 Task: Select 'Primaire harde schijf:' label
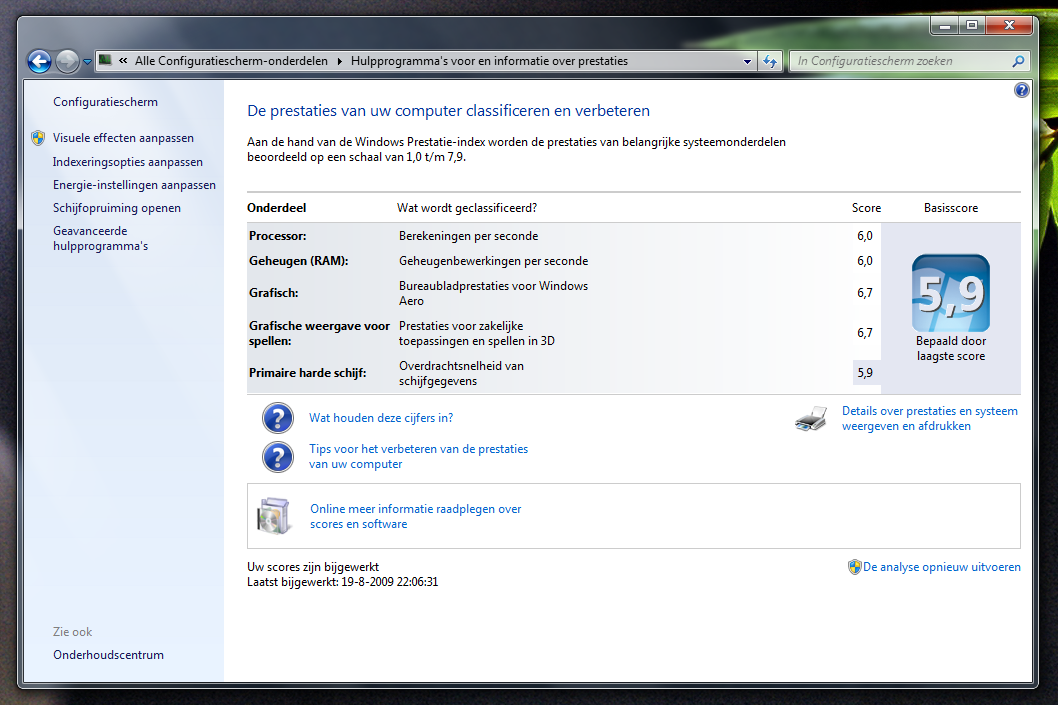(307, 373)
